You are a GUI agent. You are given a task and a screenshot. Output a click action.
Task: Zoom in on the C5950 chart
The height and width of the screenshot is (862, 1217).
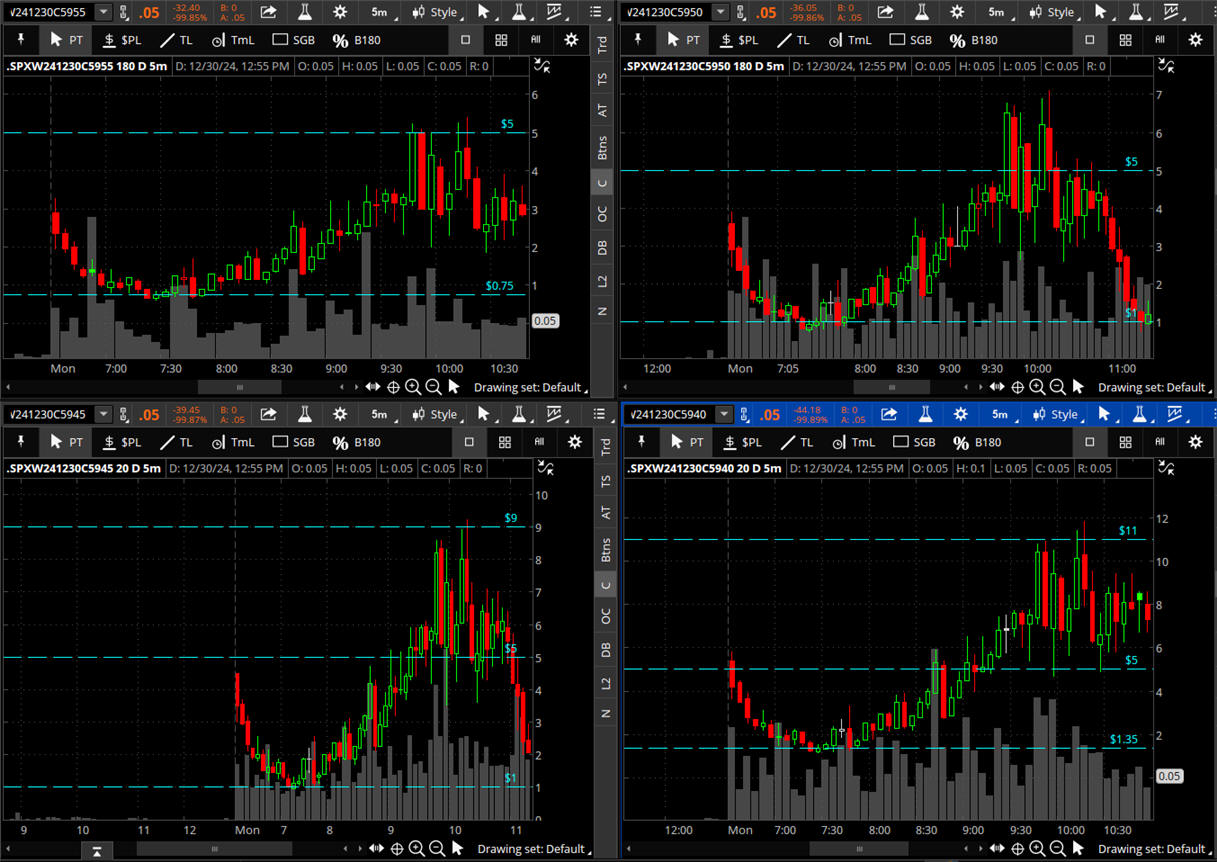pos(1037,387)
